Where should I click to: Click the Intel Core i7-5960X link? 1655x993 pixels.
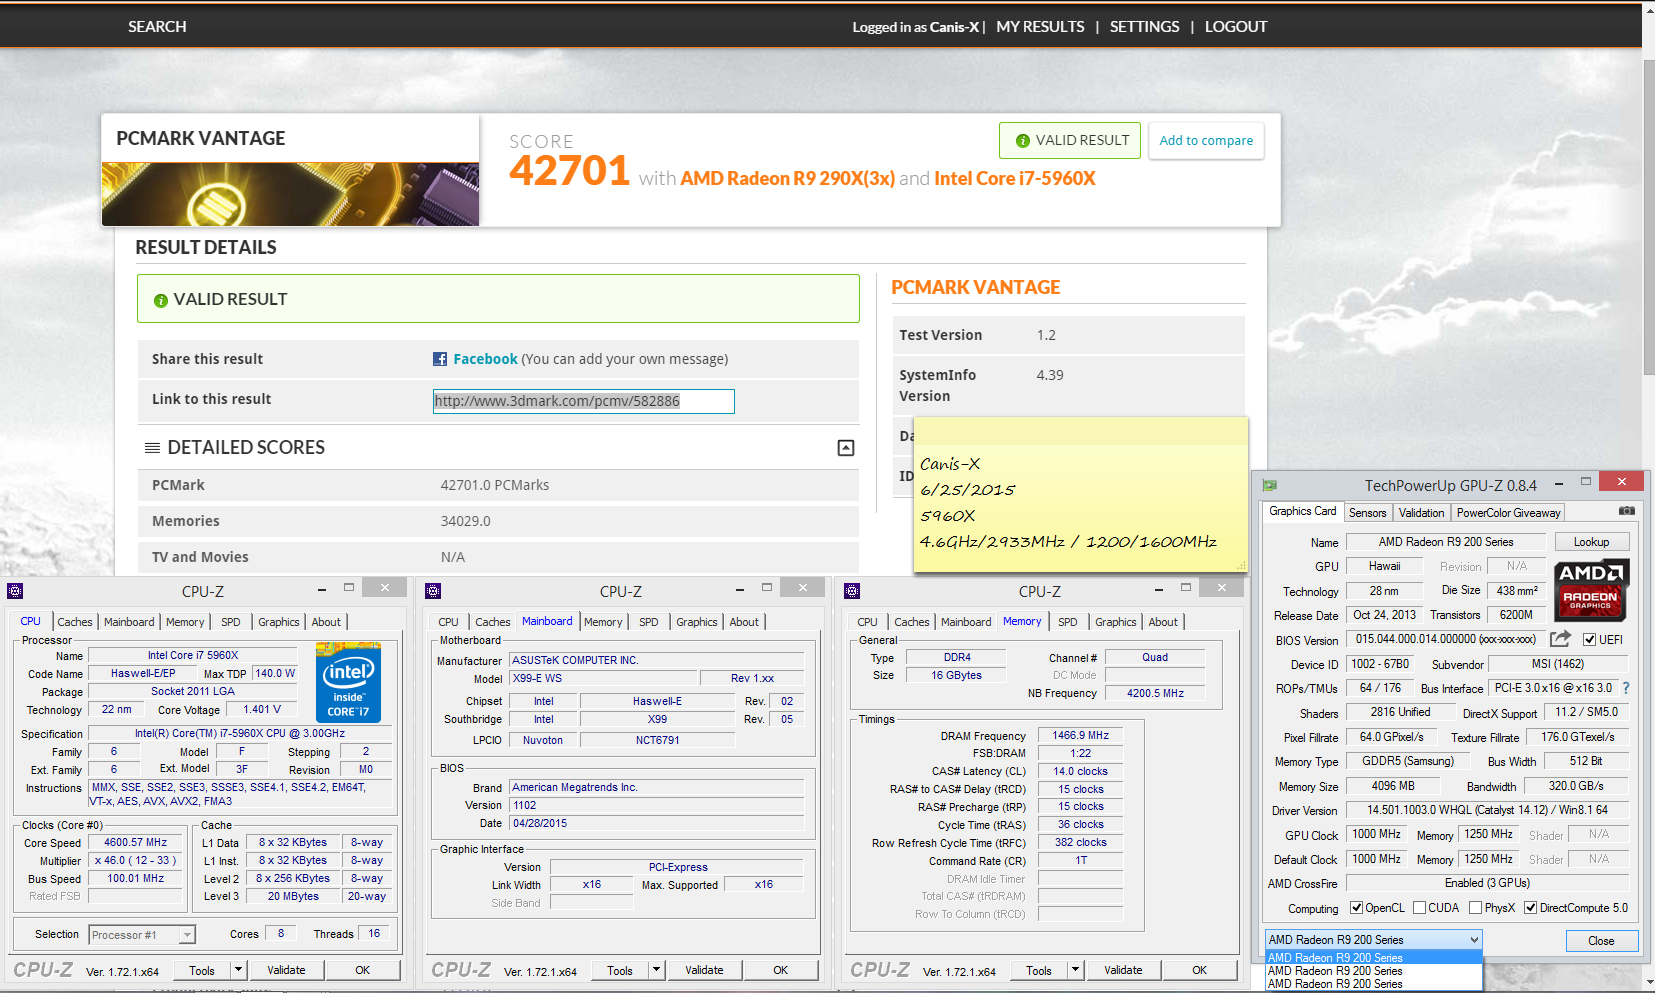click(1015, 179)
